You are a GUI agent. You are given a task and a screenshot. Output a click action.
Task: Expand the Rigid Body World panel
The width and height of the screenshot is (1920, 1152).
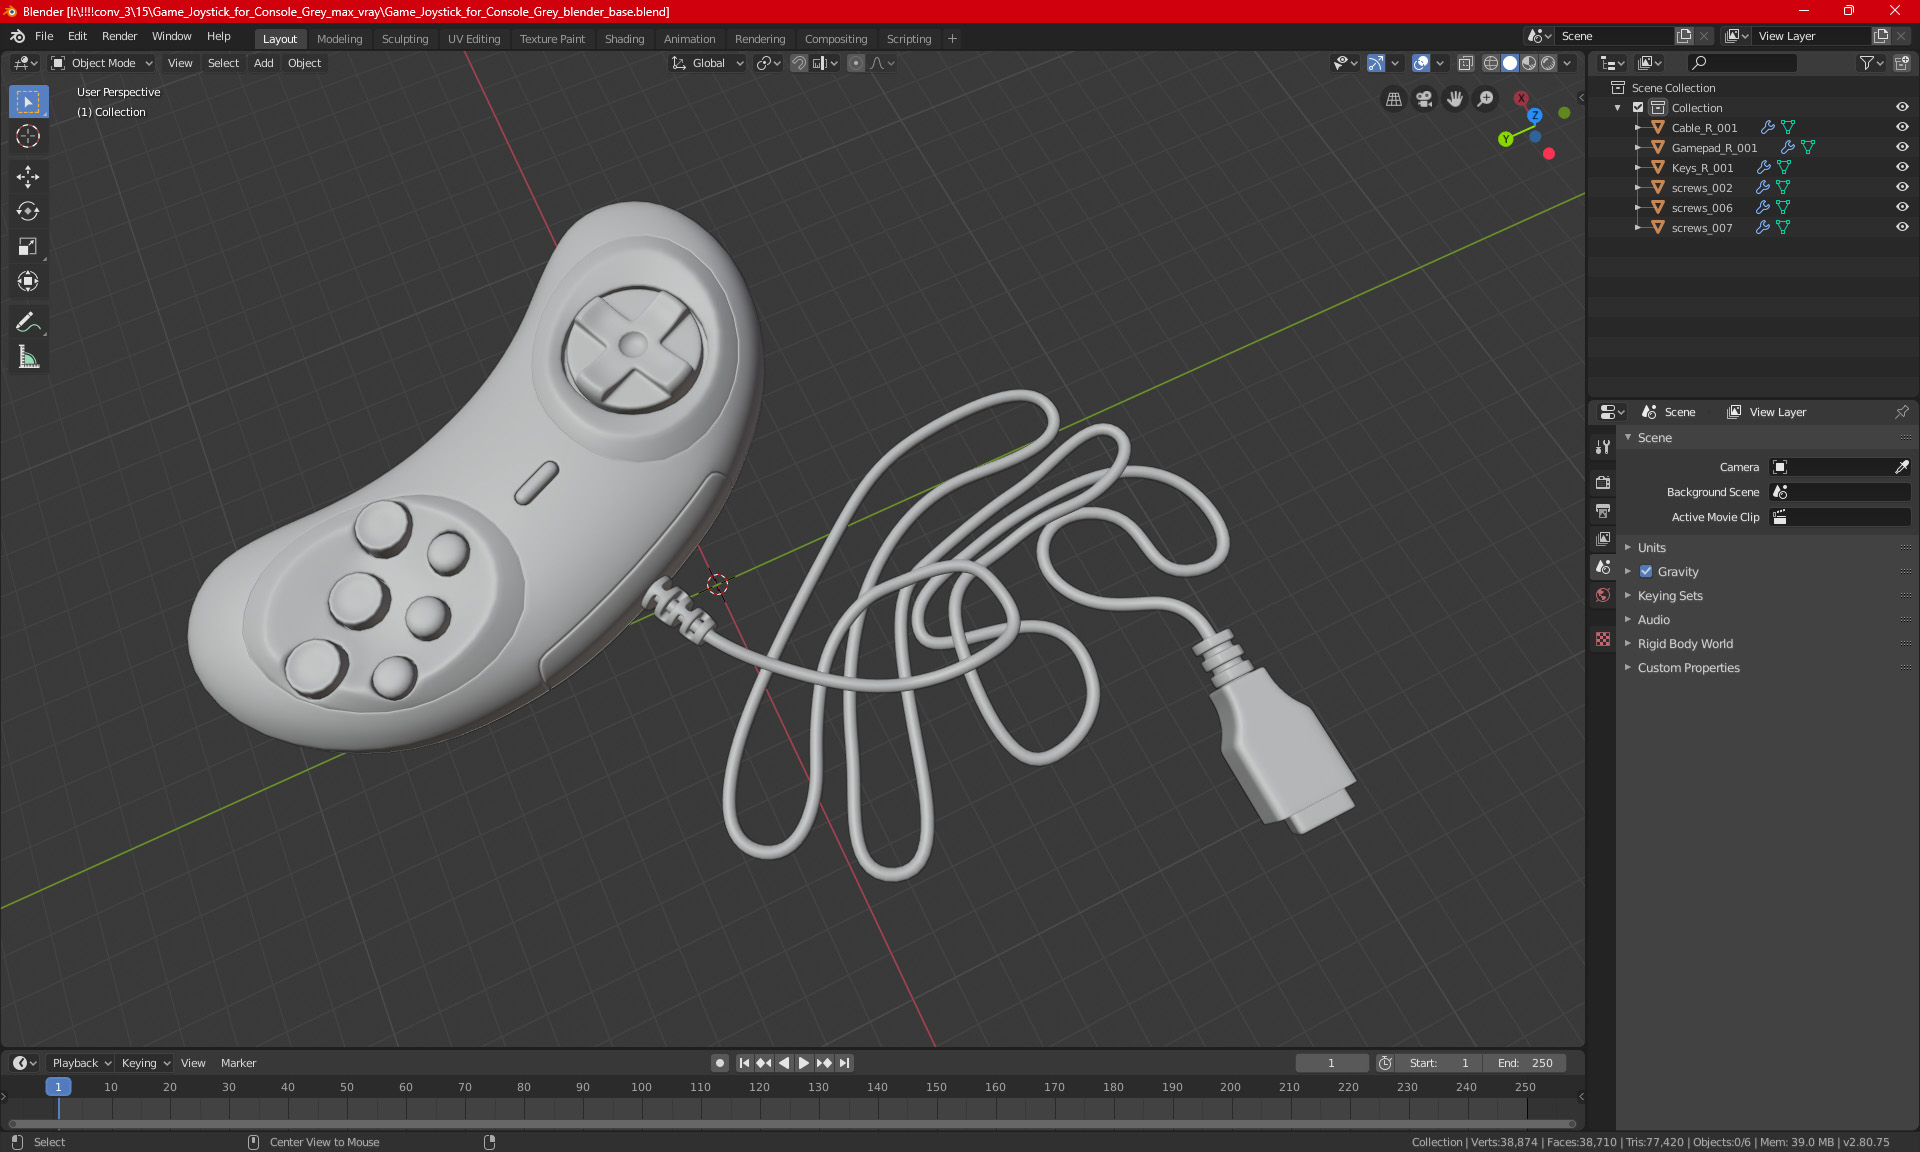[1685, 643]
